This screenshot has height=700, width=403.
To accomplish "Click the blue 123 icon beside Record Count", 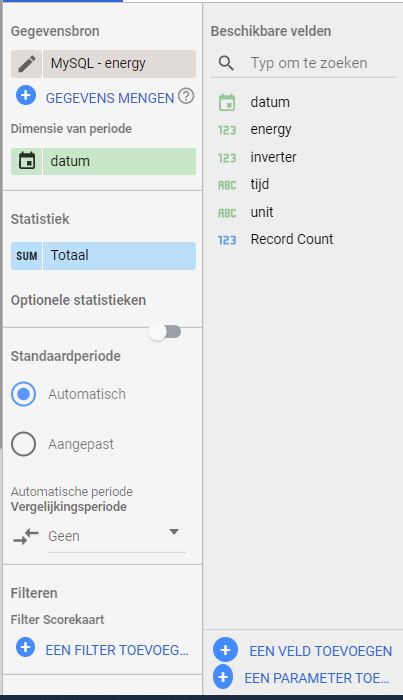I will (x=227, y=240).
